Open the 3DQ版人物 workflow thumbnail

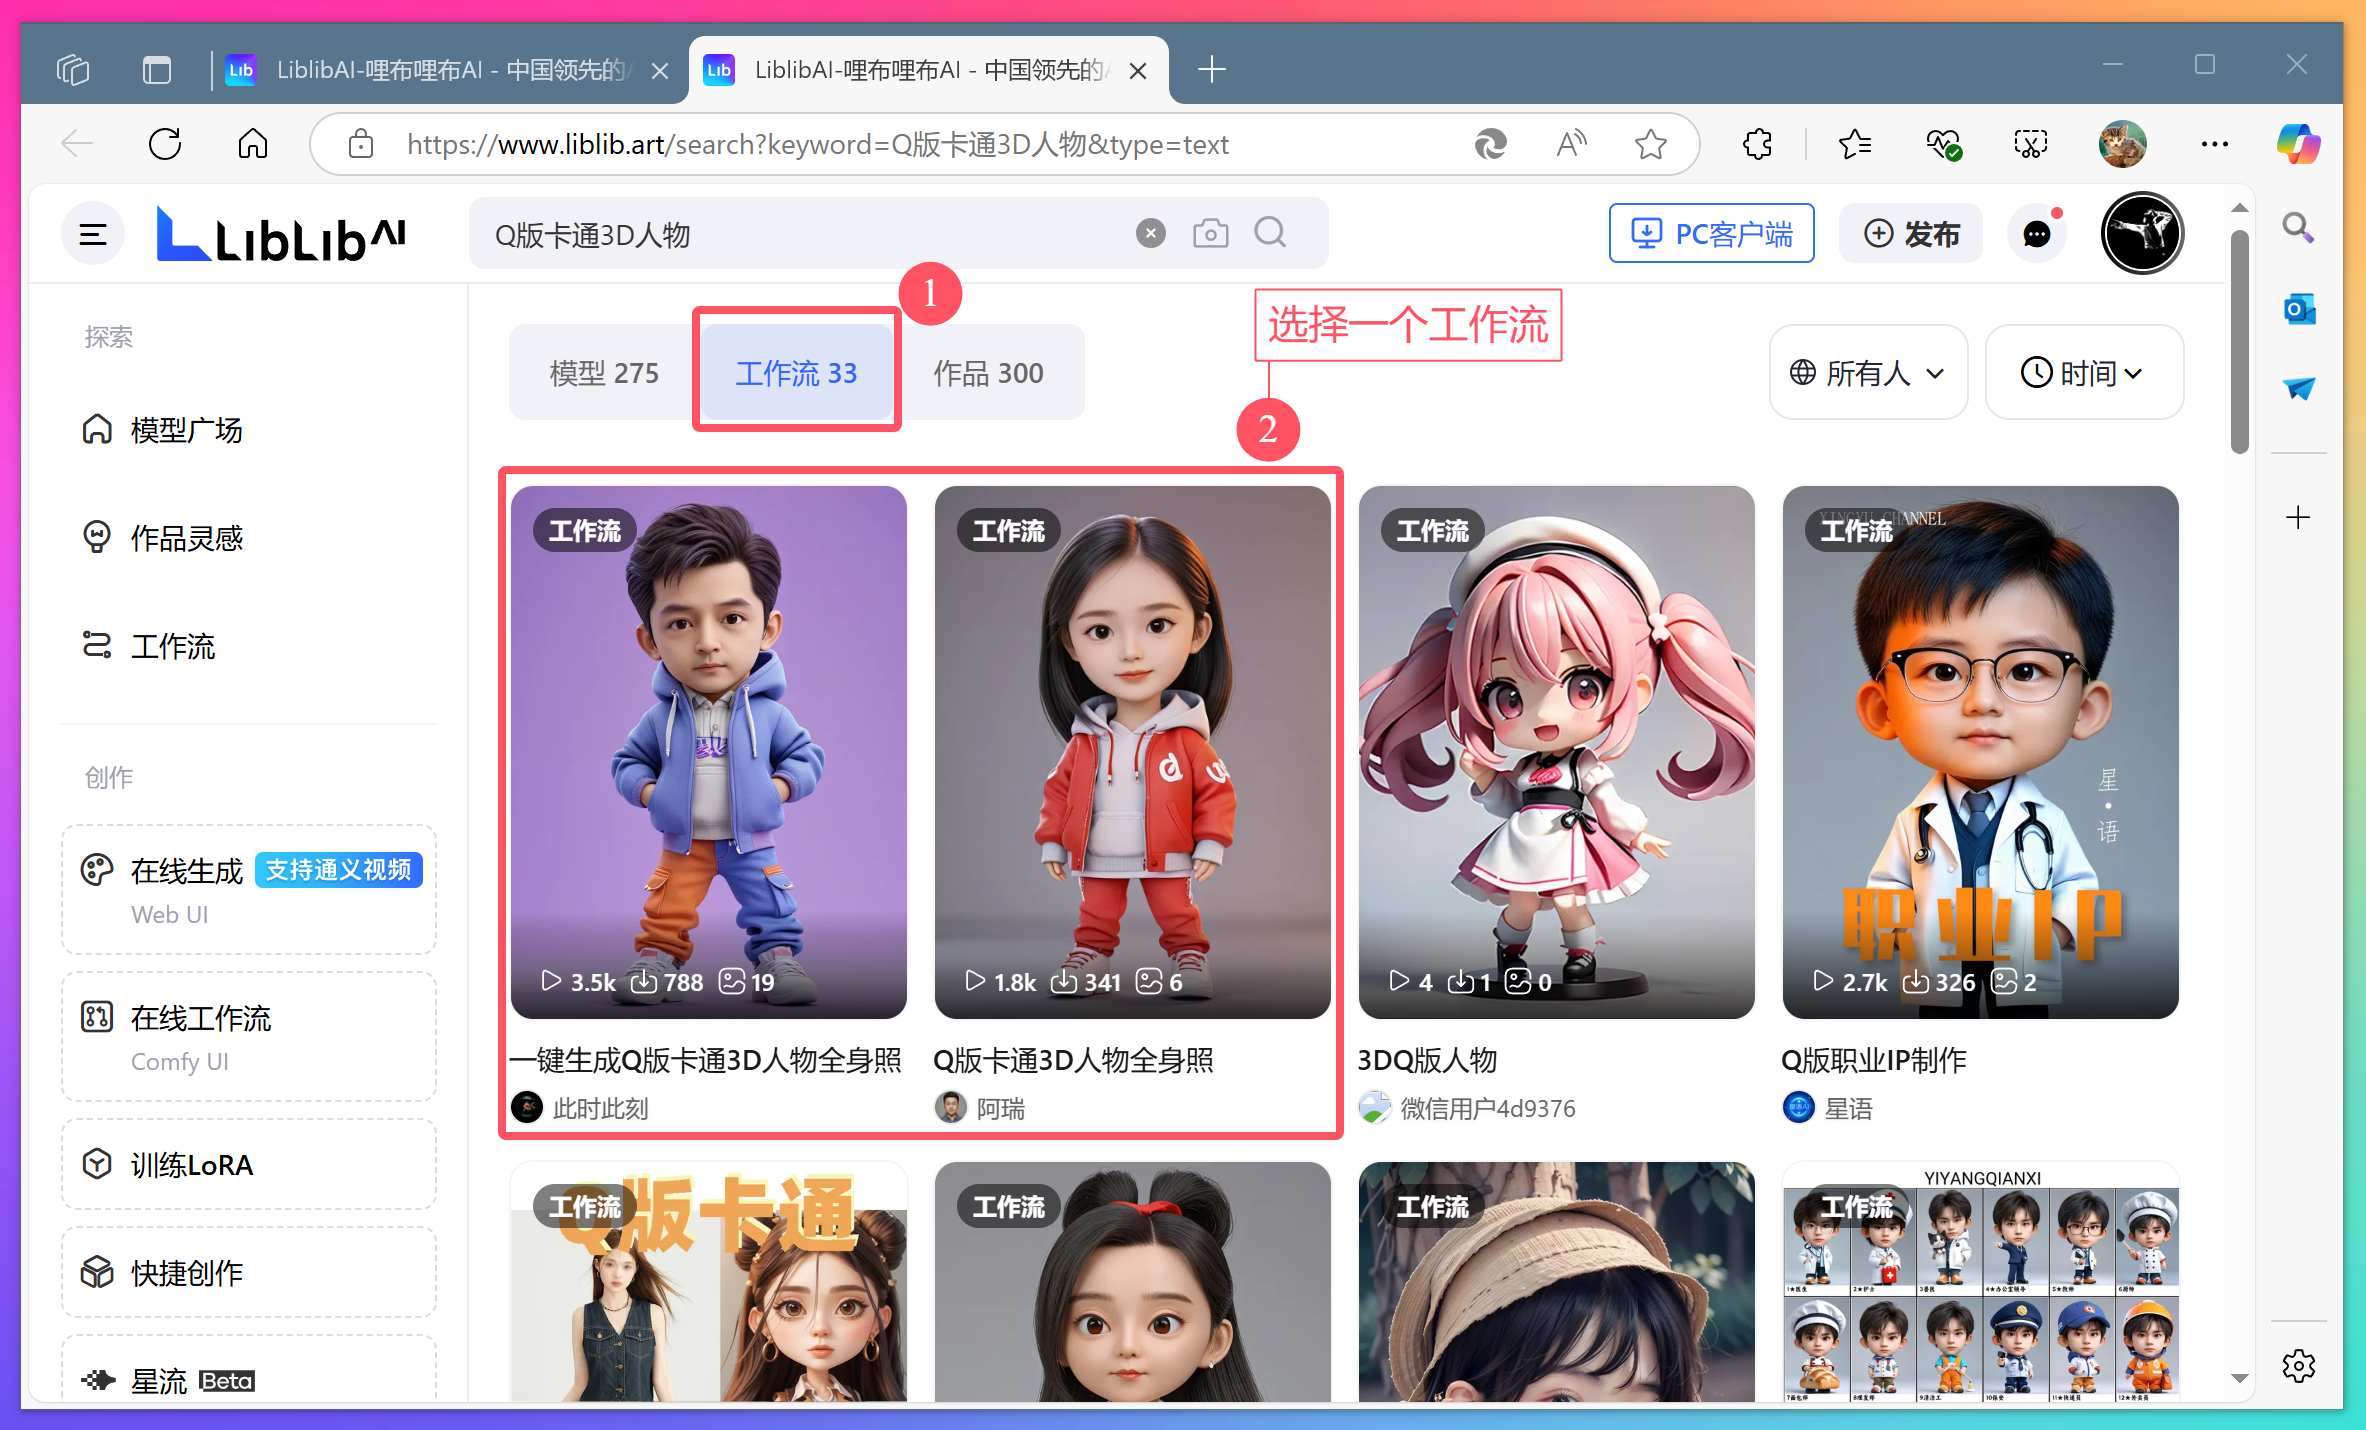coord(1556,752)
